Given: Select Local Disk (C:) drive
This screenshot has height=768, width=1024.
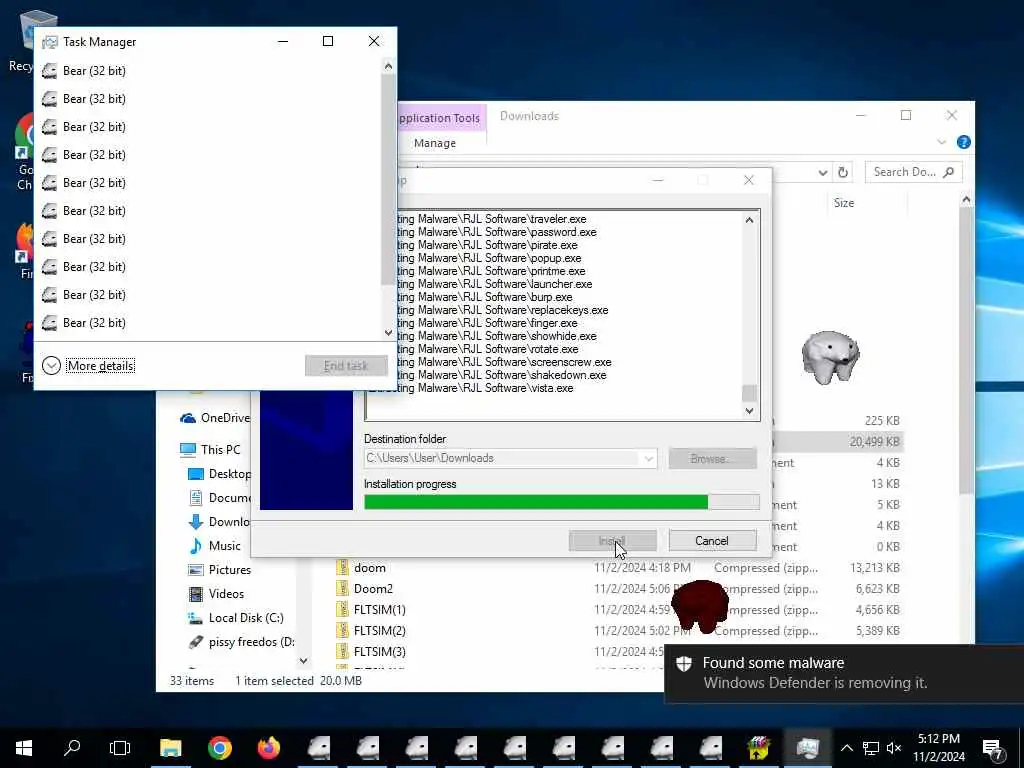Looking at the screenshot, I should tap(236, 618).
